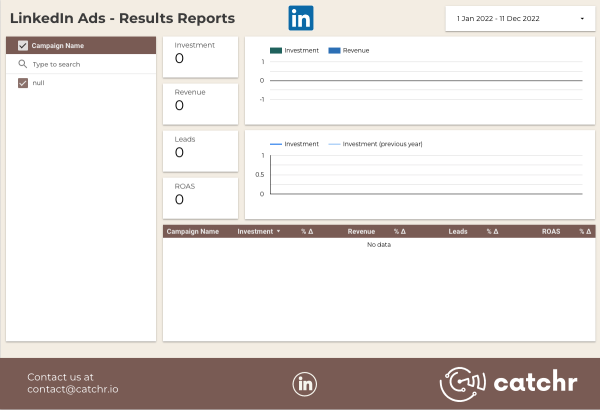Click the % Δ header after ROAS

click(585, 231)
